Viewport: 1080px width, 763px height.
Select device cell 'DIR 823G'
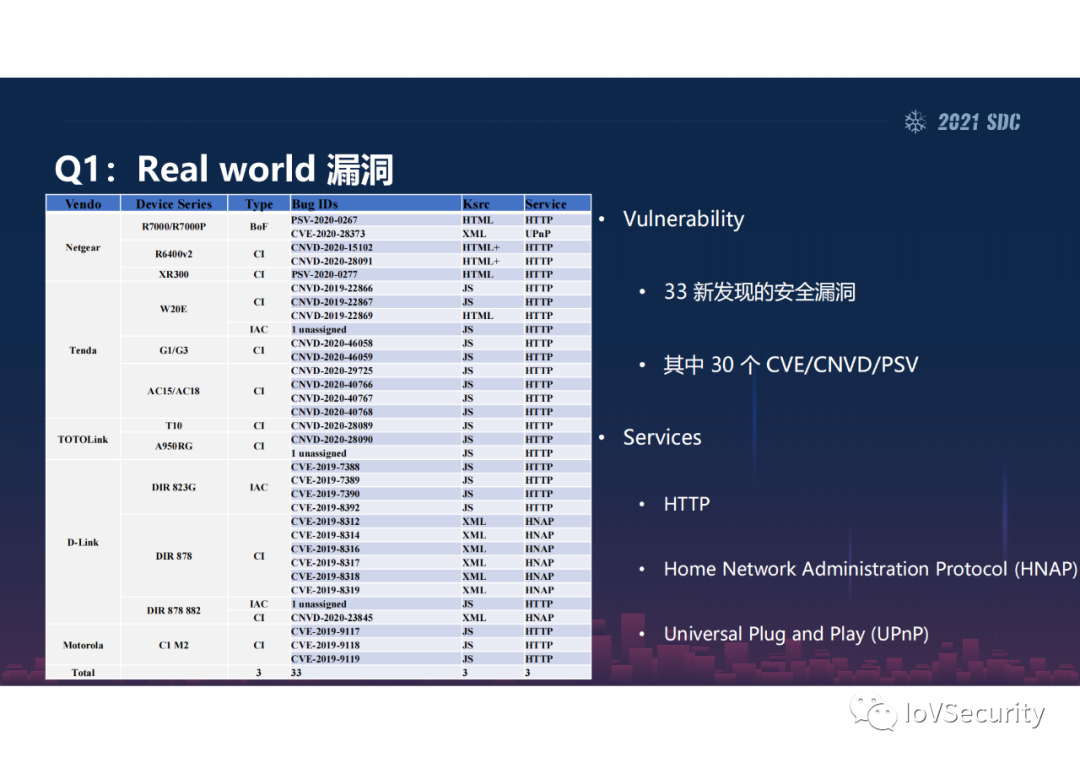point(174,487)
